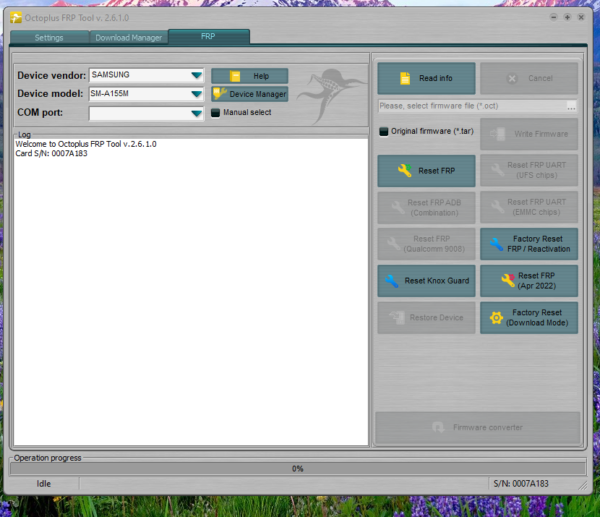This screenshot has height=517, width=600.
Task: Open the Device Manager
Action: tap(249, 94)
